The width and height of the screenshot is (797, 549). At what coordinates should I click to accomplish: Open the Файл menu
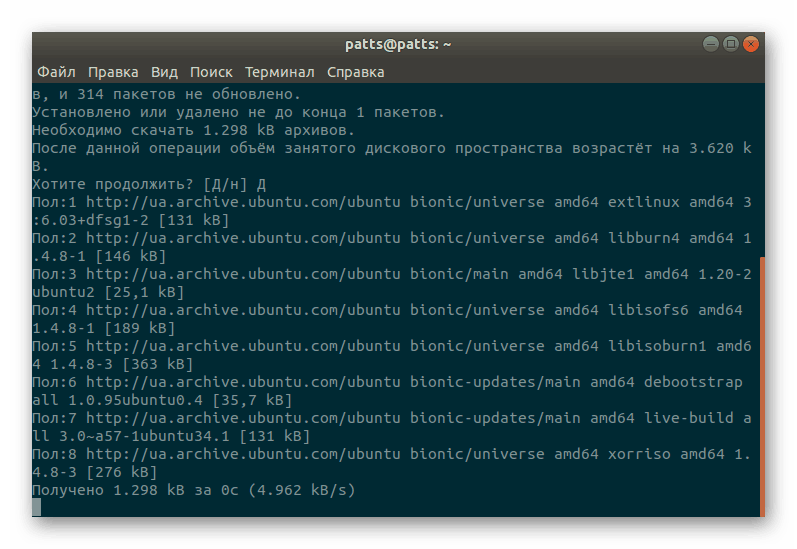click(56, 72)
